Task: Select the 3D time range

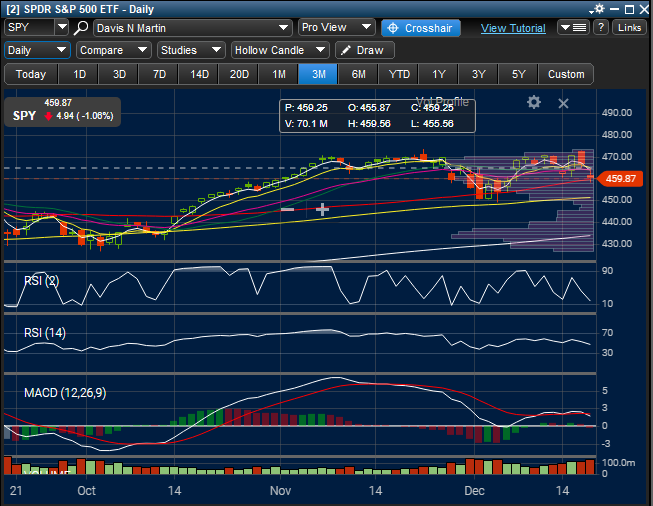Action: [119, 74]
